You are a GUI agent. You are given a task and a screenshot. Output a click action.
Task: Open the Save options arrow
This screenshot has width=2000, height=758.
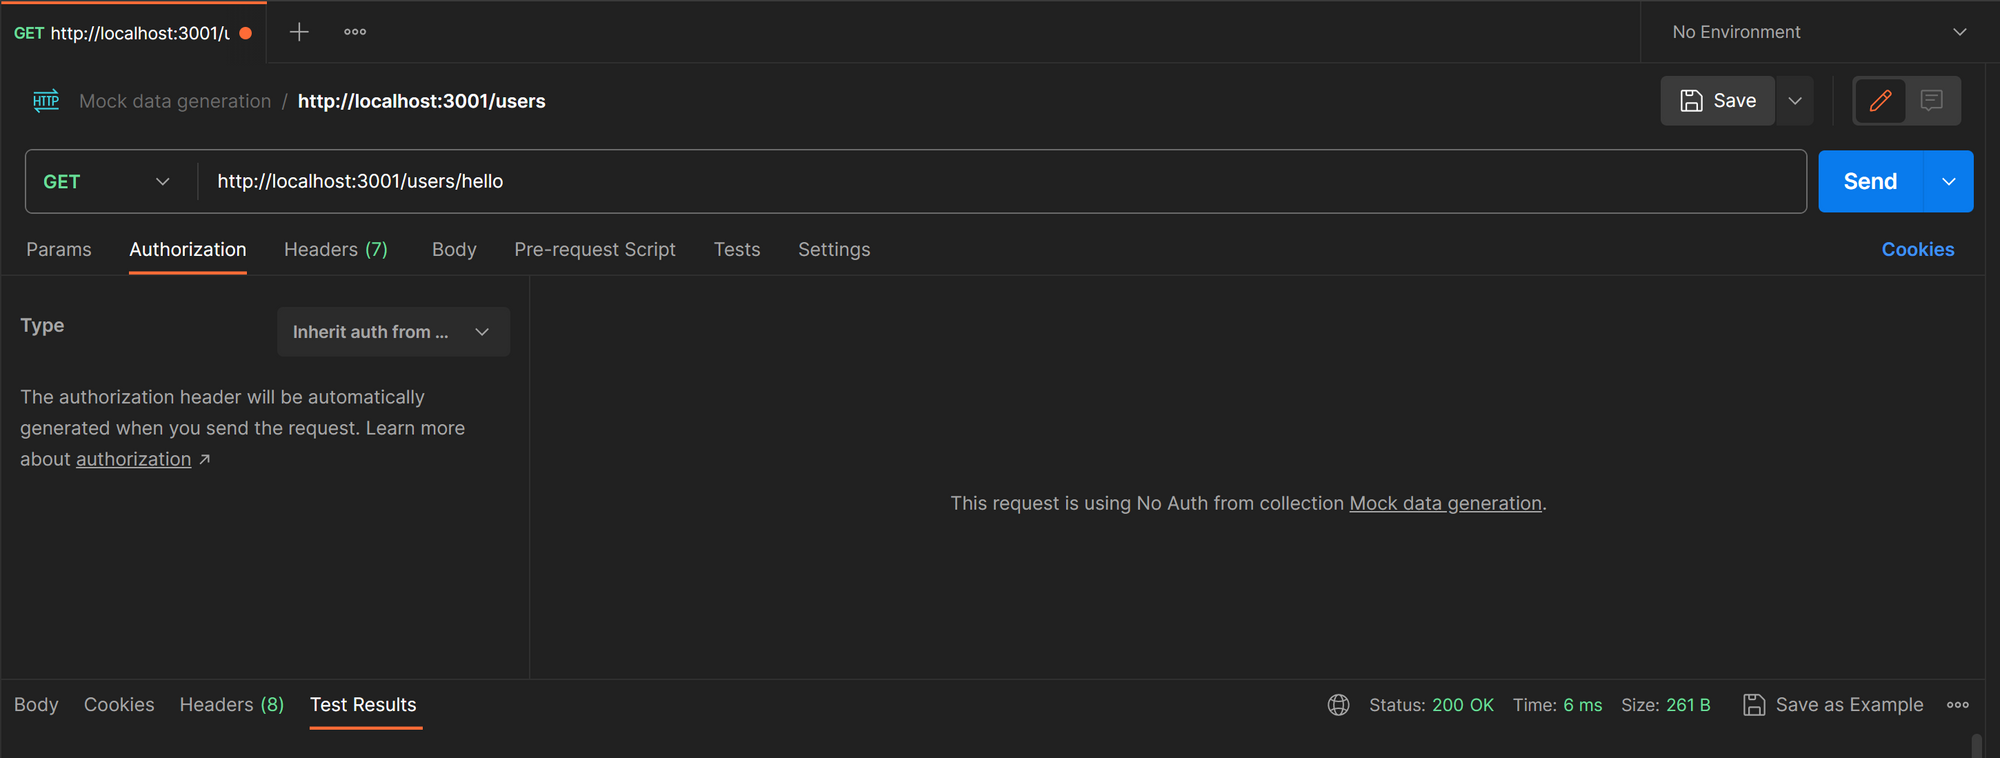tap(1795, 101)
